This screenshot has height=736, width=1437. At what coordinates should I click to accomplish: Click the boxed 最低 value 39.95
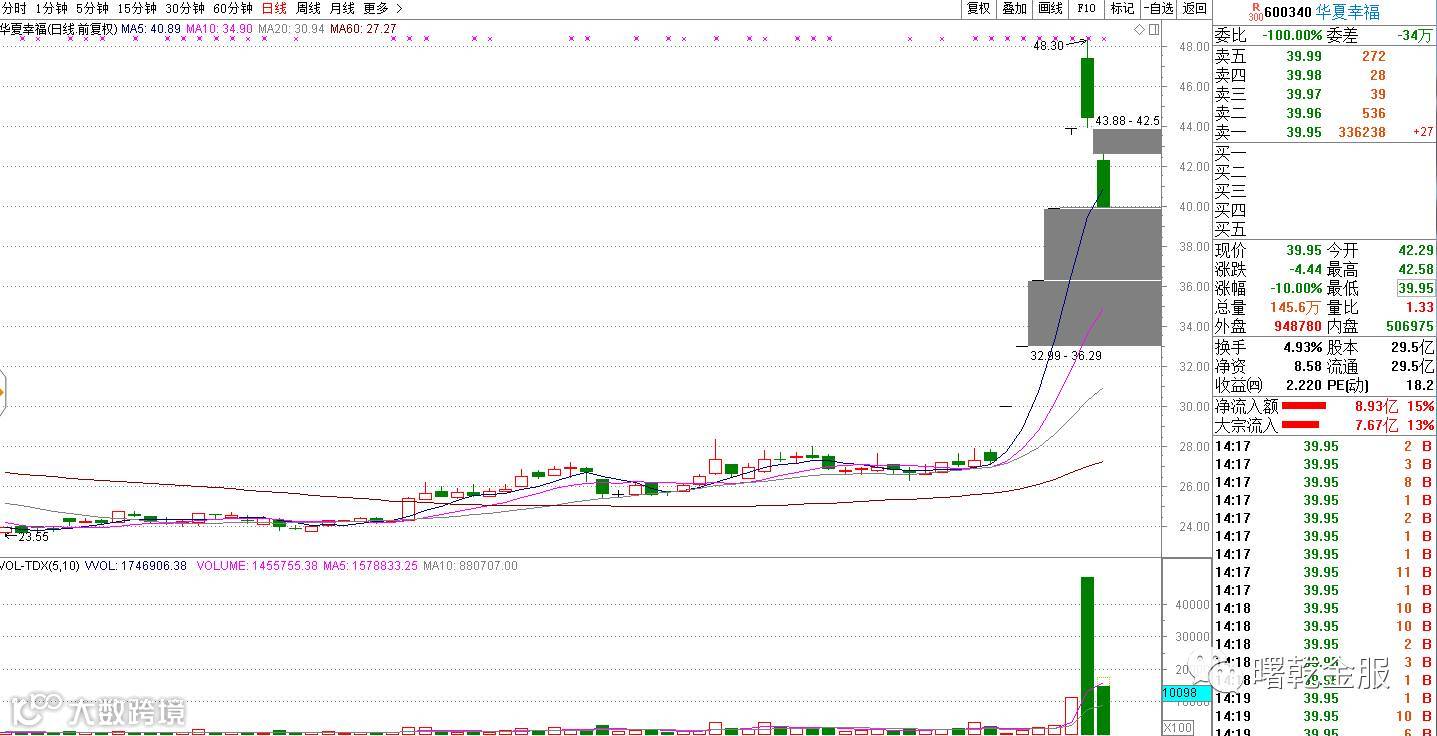click(1416, 288)
